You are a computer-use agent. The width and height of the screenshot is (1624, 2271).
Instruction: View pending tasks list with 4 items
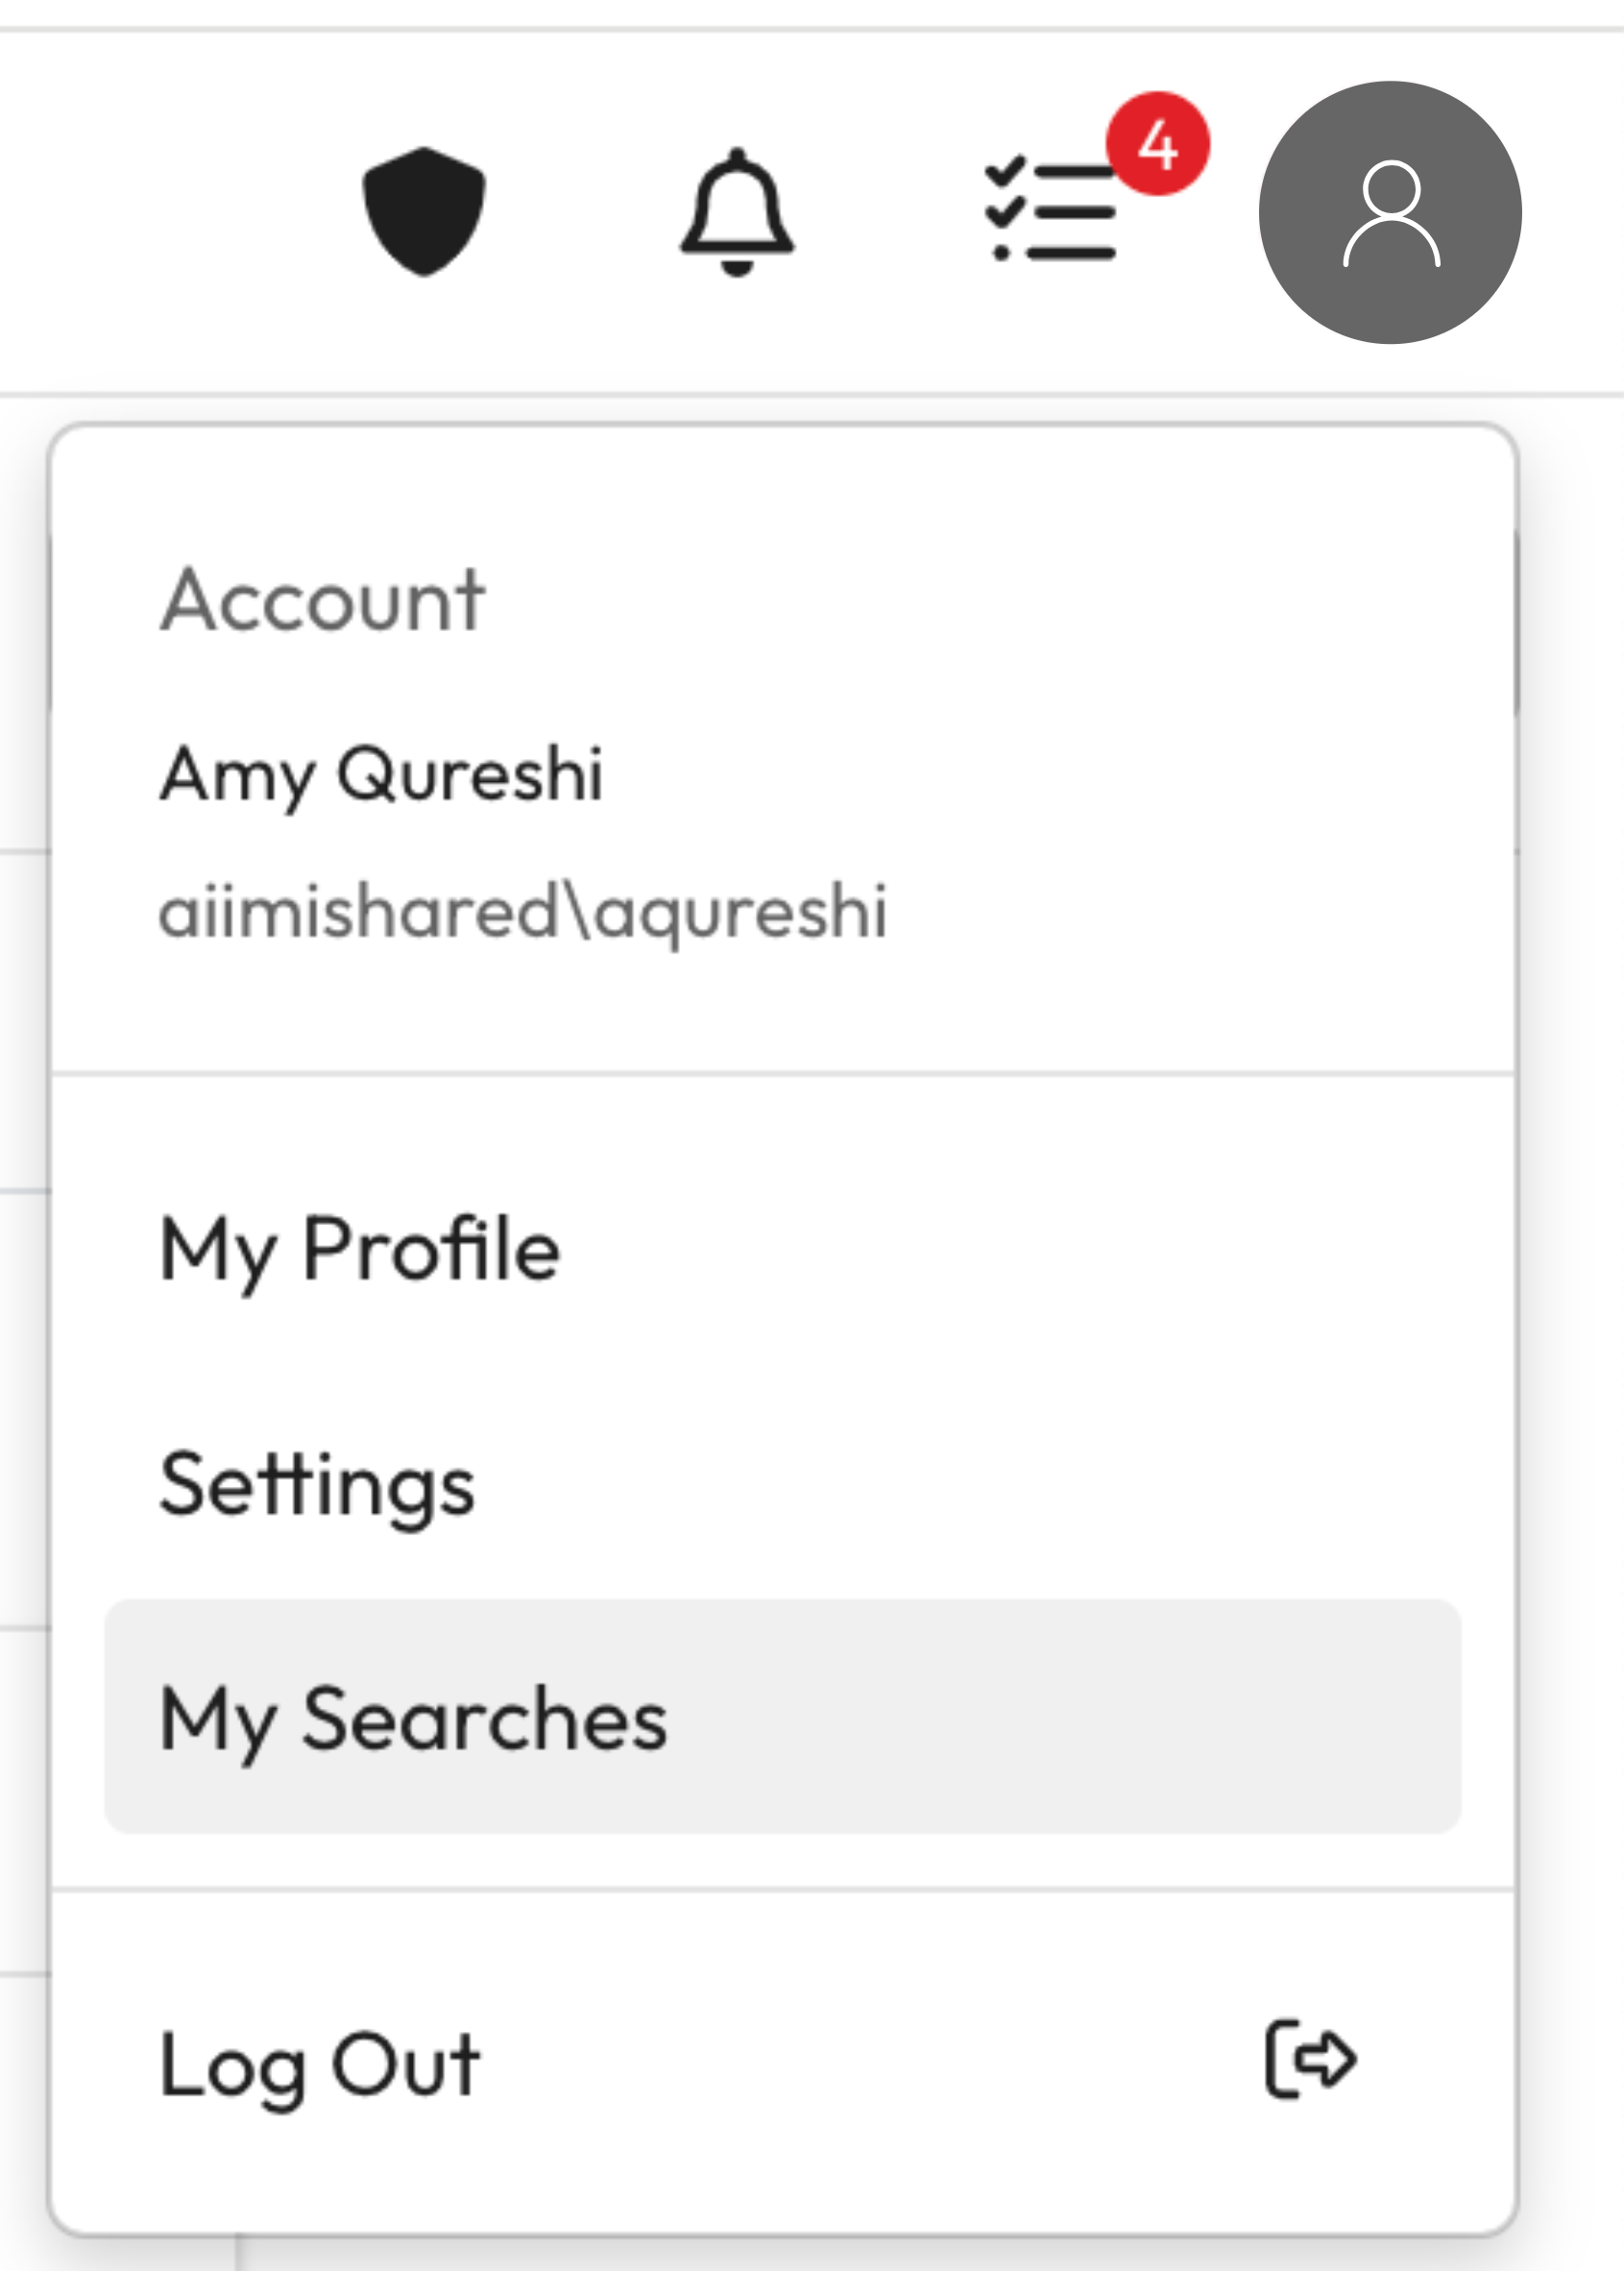pyautogui.click(x=1051, y=212)
